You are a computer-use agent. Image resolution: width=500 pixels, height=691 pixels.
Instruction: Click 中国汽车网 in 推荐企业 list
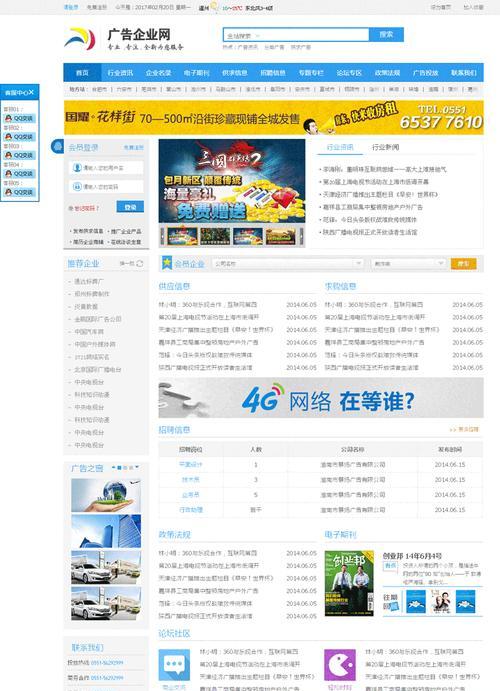click(x=89, y=331)
